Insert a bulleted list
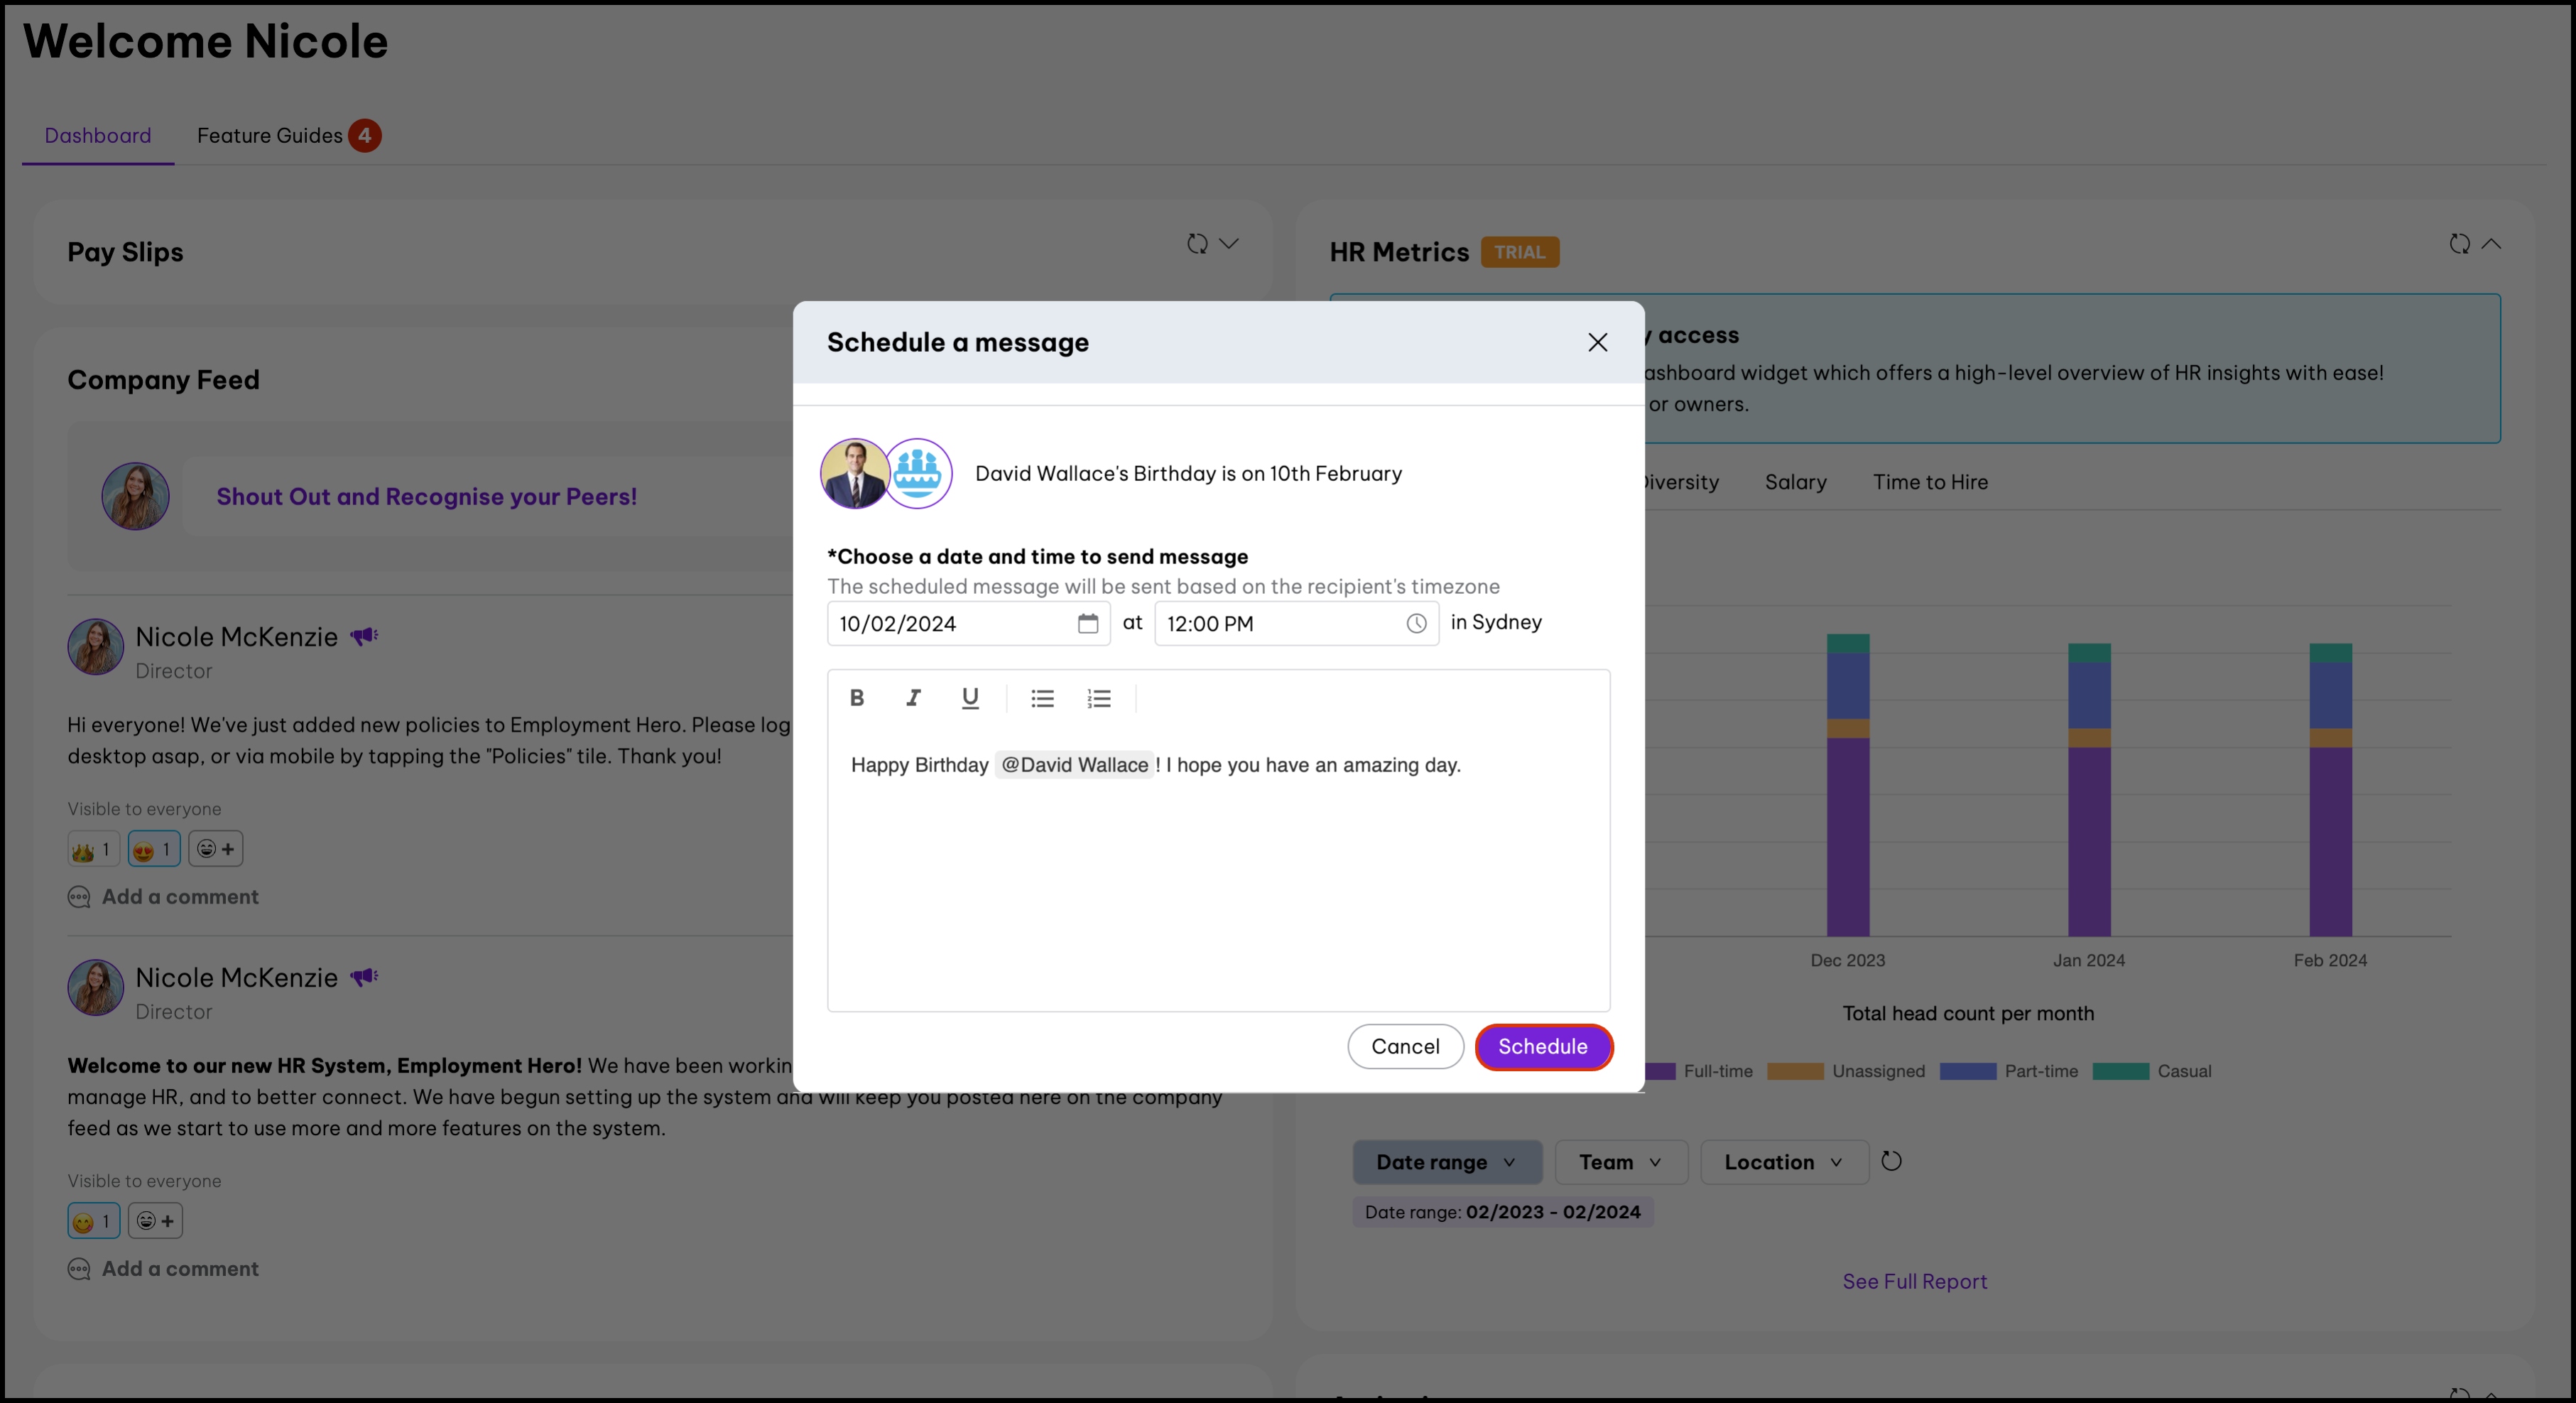The height and width of the screenshot is (1403, 2576). click(1042, 698)
